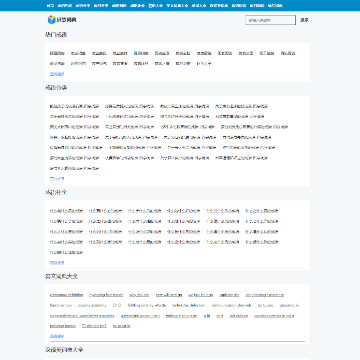Open the 'CFO' English term link
Screen dimensions: 360x360
(x=117, y=305)
